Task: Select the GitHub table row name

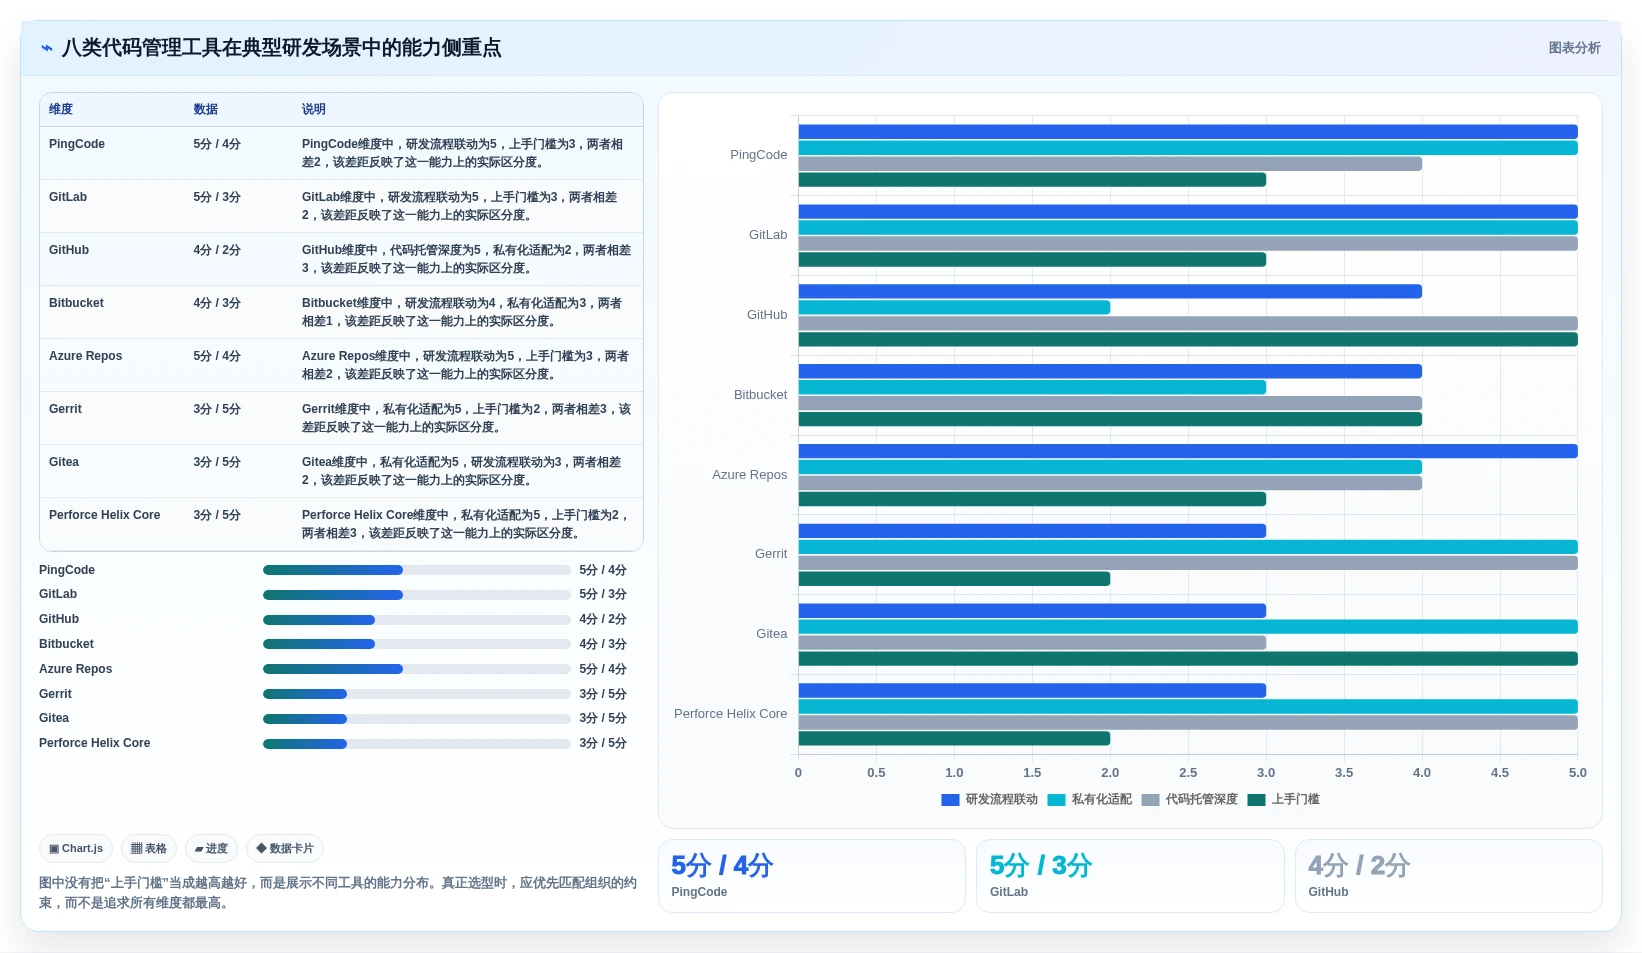Action: pyautogui.click(x=69, y=250)
